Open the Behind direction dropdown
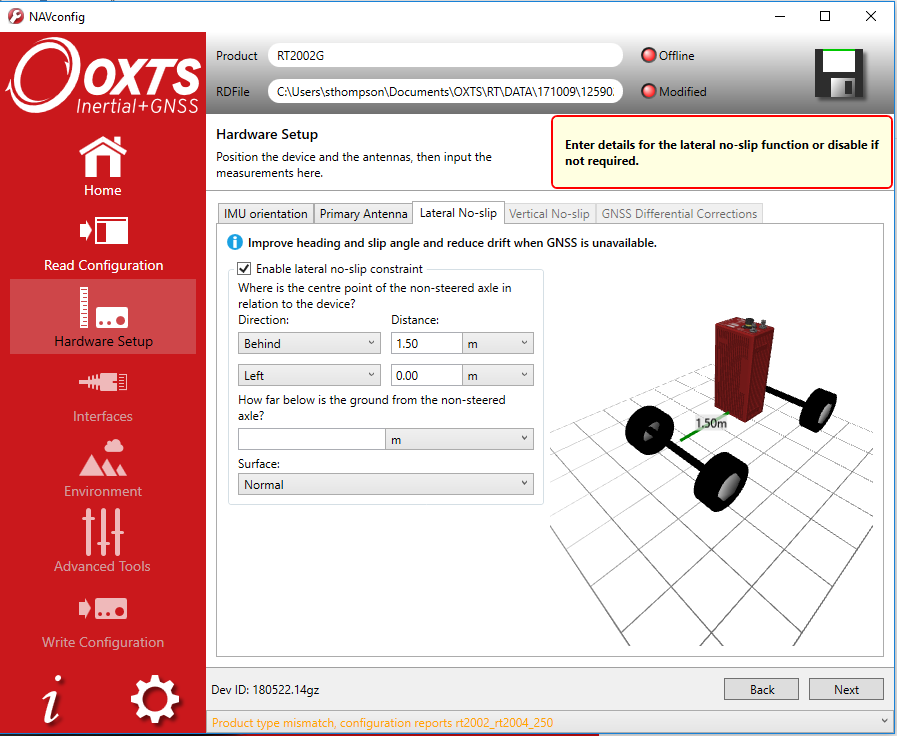897x736 pixels. click(309, 343)
